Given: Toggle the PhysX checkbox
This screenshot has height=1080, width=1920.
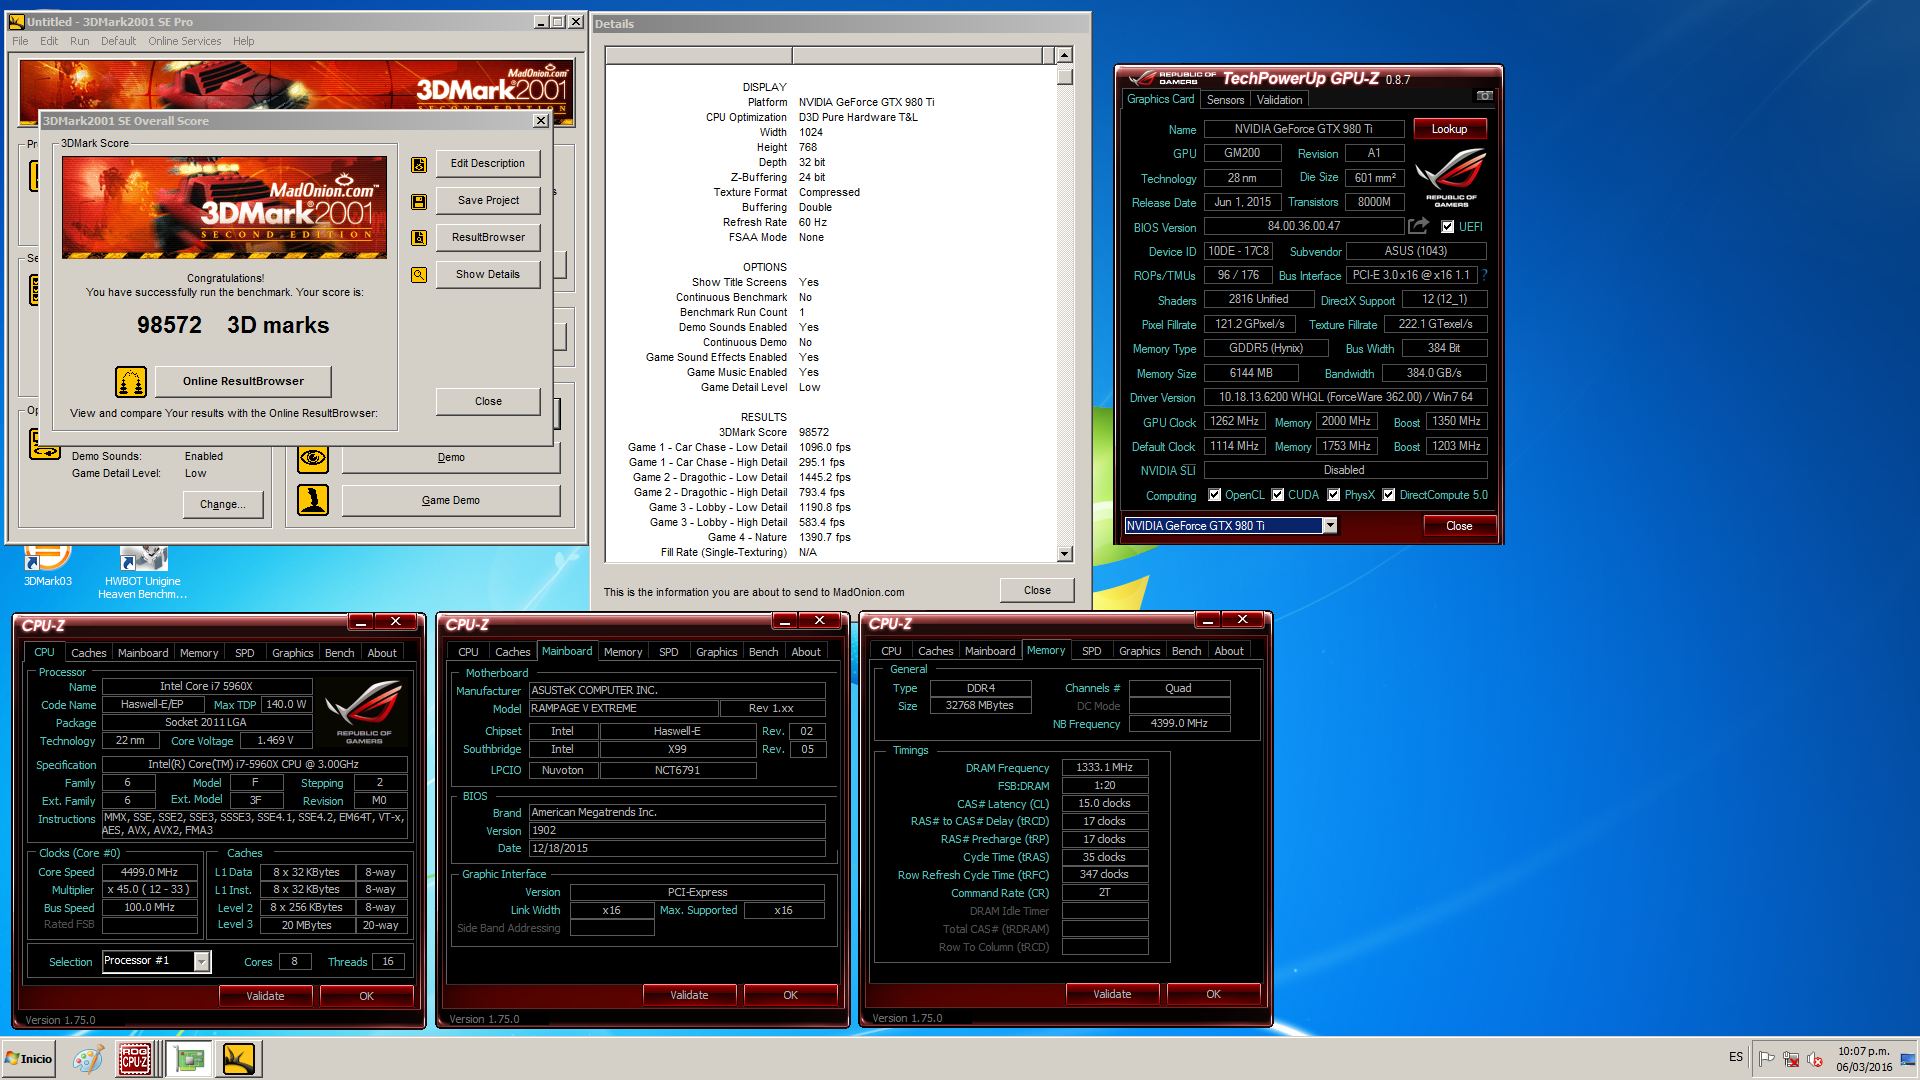Looking at the screenshot, I should (1334, 495).
